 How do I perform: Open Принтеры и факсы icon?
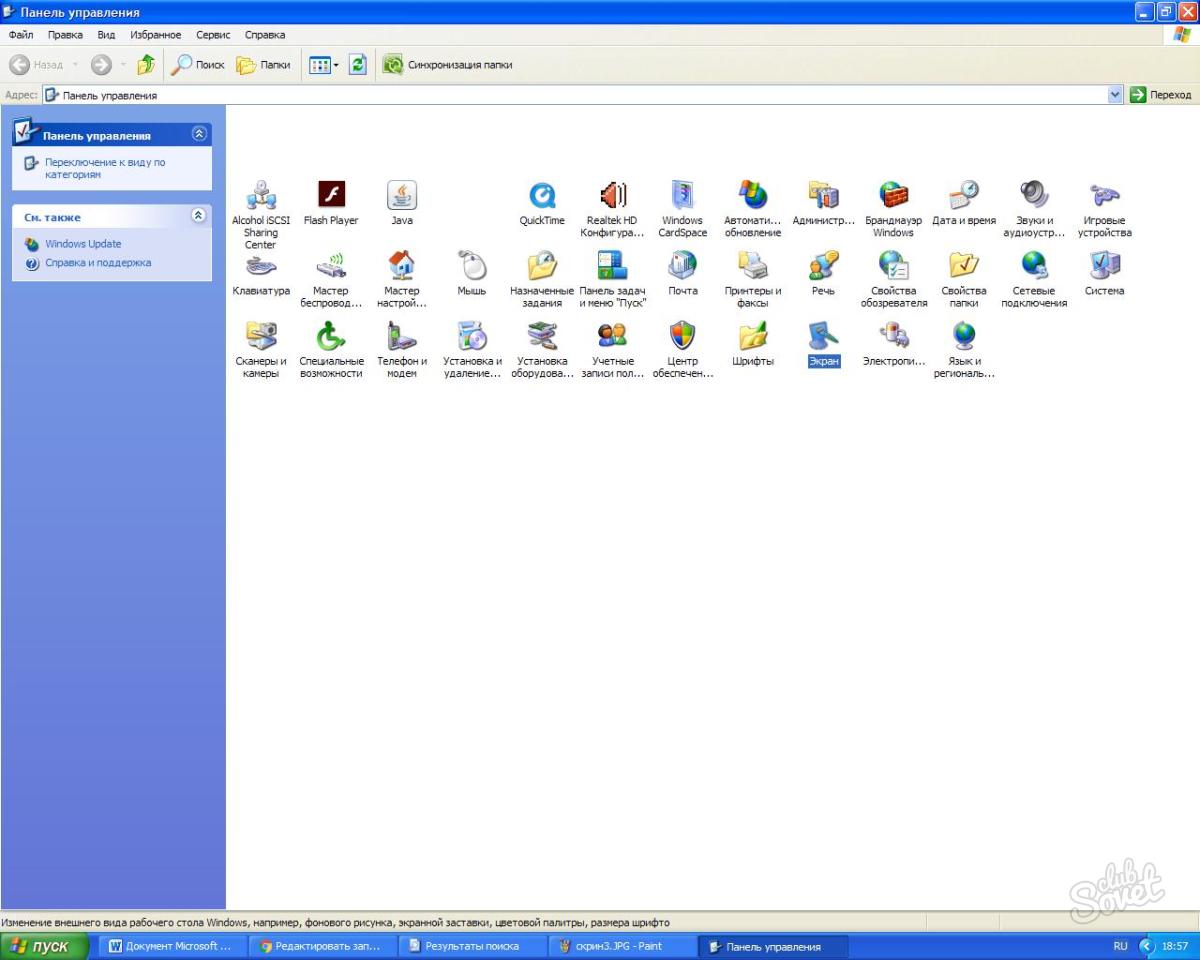point(752,266)
